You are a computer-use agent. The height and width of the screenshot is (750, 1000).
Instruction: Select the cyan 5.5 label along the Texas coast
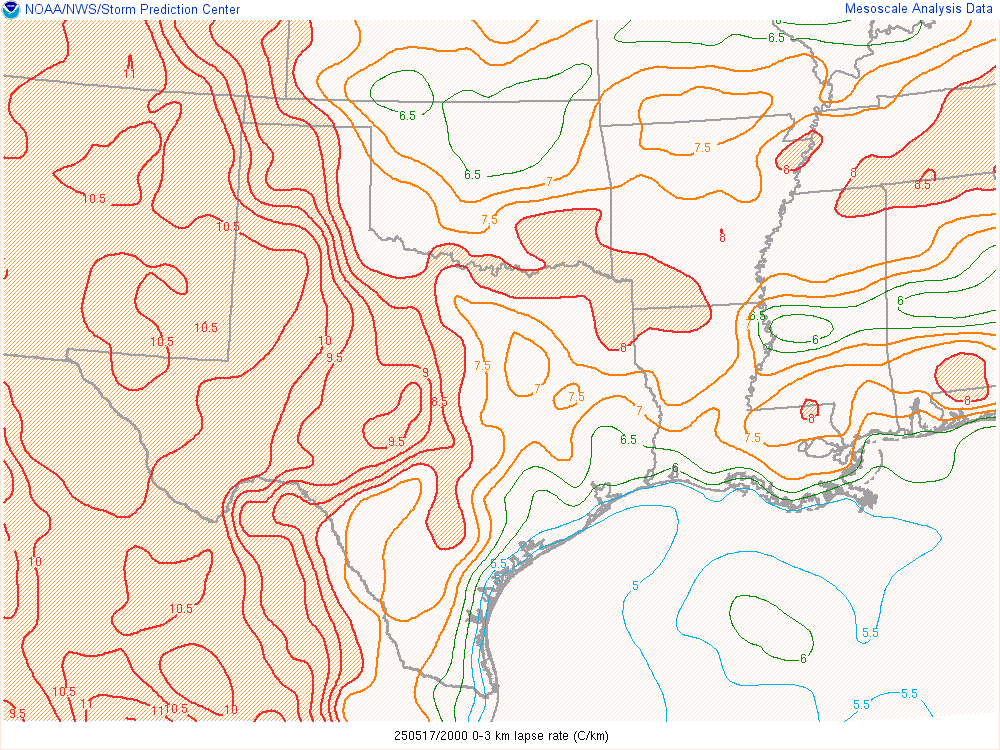[x=498, y=564]
